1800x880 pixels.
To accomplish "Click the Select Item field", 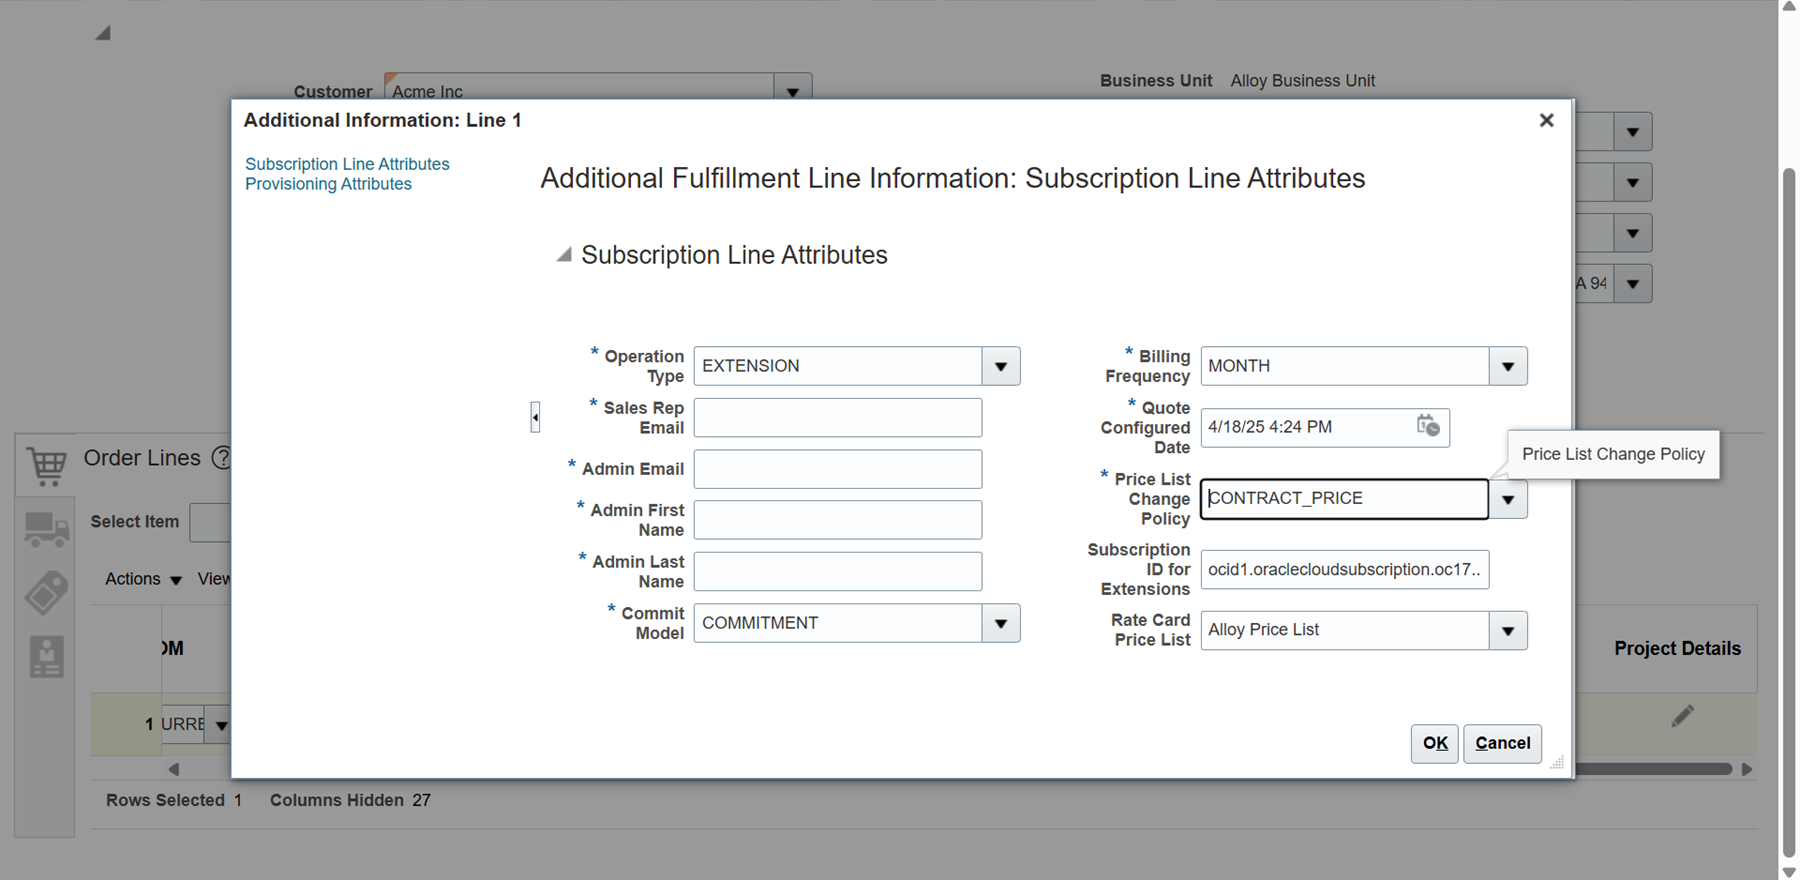I will (x=211, y=522).
